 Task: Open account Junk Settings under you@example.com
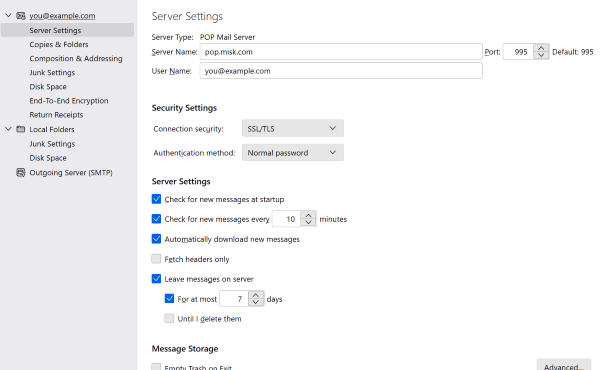(x=52, y=73)
